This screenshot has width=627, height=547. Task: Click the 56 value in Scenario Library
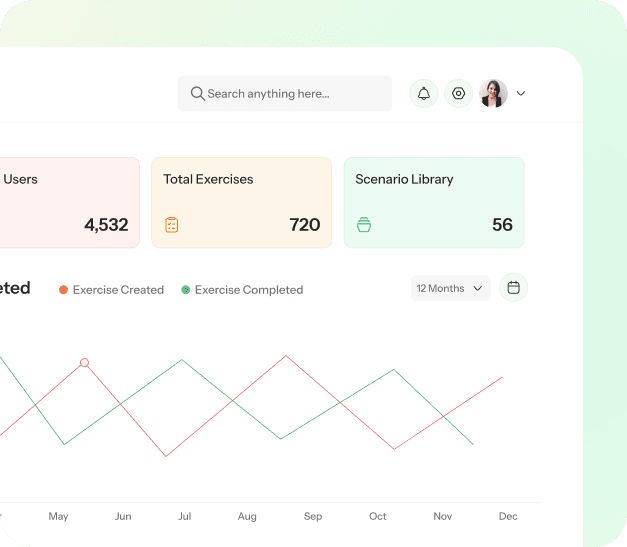click(502, 225)
